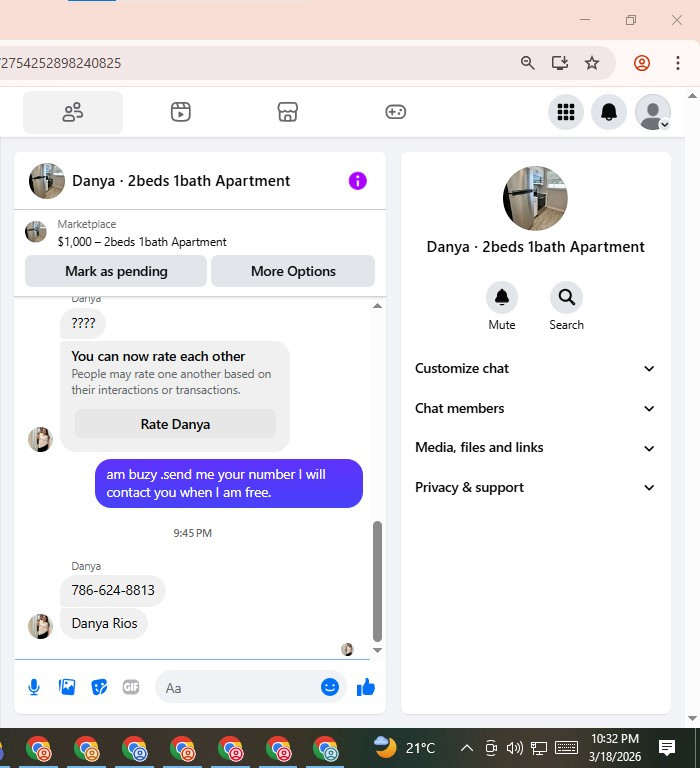This screenshot has height=768, width=700.
Task: Attach a photo with the image icon
Action: click(67, 687)
